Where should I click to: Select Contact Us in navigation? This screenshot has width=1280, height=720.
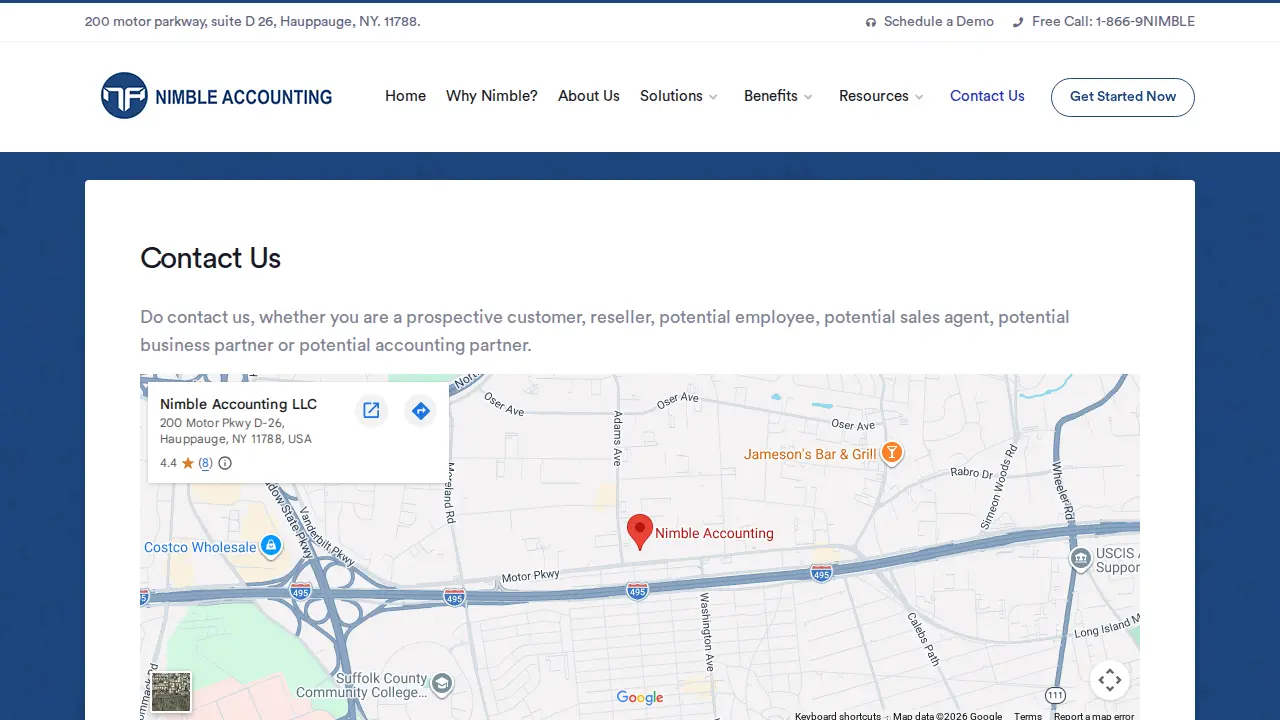coord(987,96)
